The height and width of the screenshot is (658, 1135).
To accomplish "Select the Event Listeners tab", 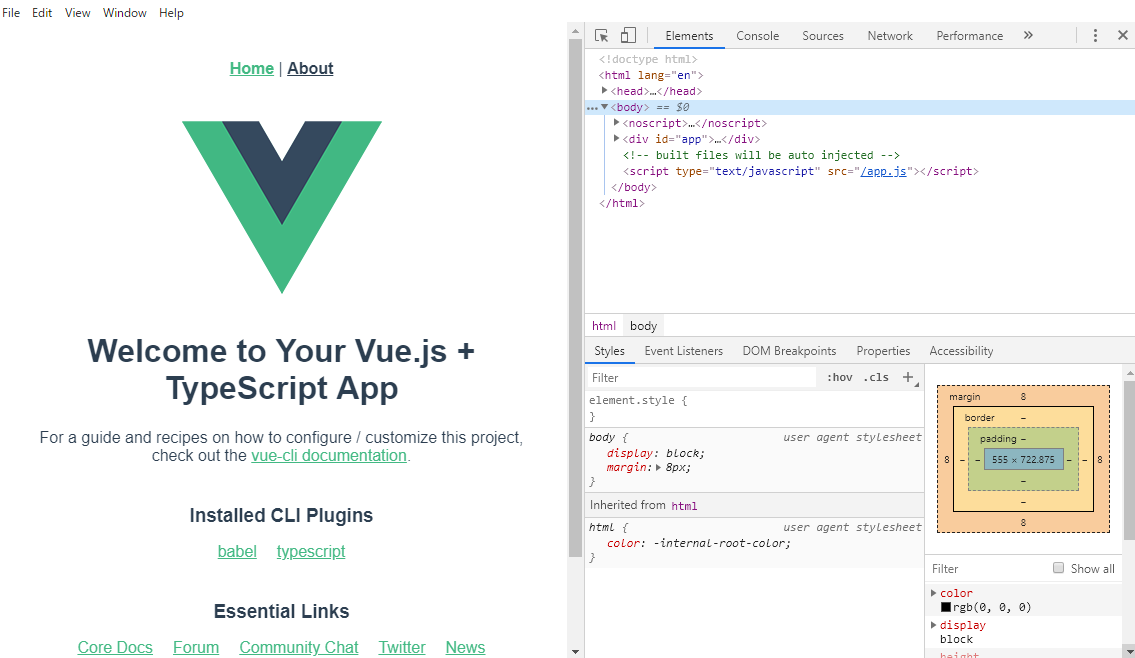I will [684, 351].
